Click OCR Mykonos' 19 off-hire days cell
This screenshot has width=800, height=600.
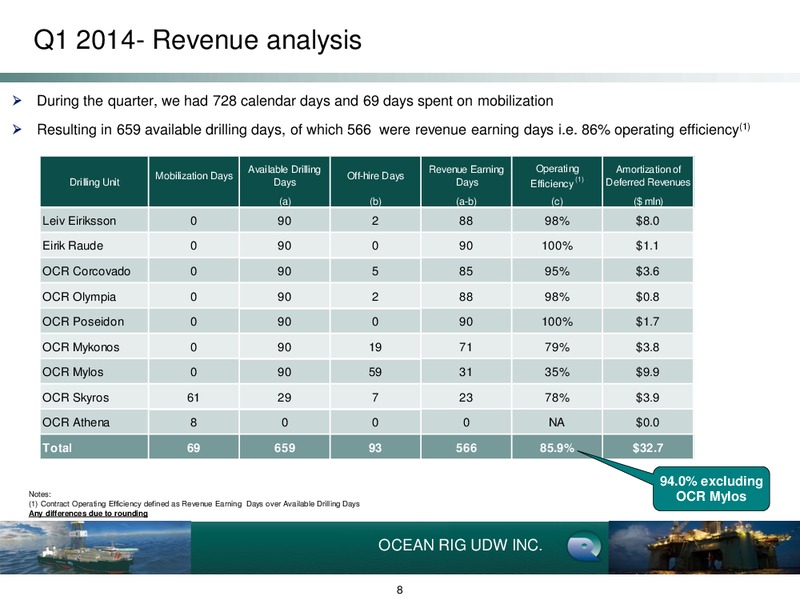pos(375,347)
